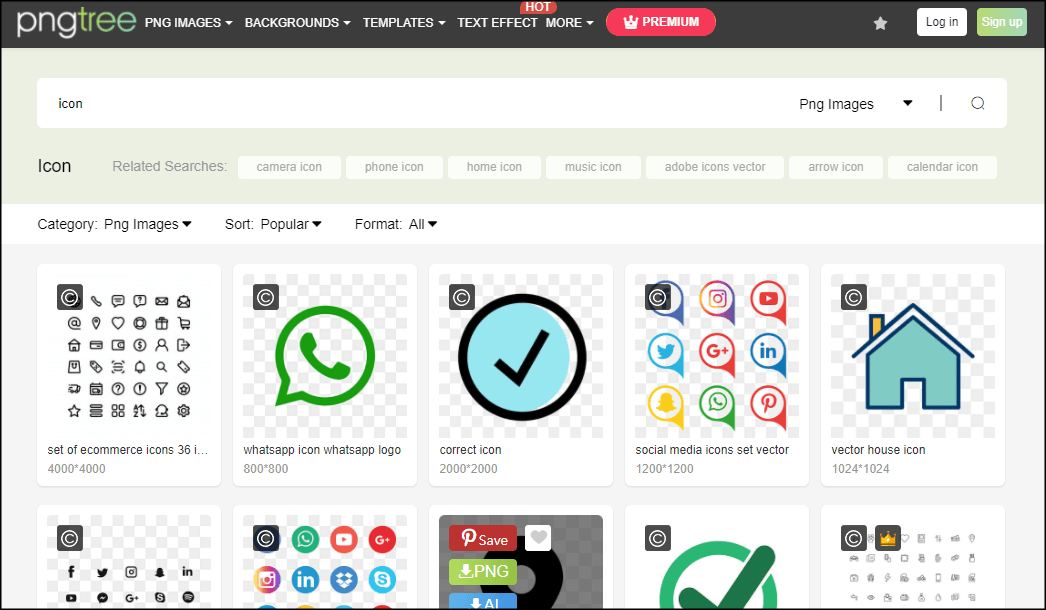Viewport: 1046px width, 610px height.
Task: Click copyright badge on green checkmark card
Action: (x=658, y=538)
